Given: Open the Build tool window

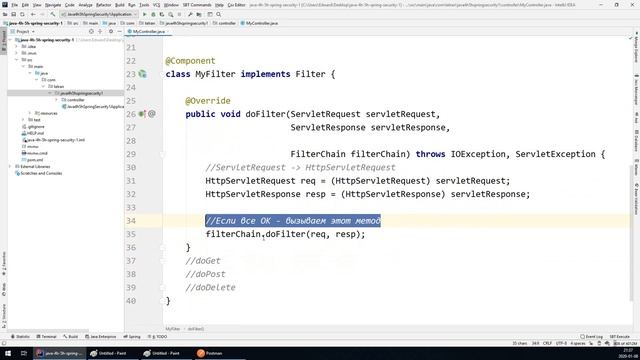Looking at the screenshot, I should tap(71, 337).
